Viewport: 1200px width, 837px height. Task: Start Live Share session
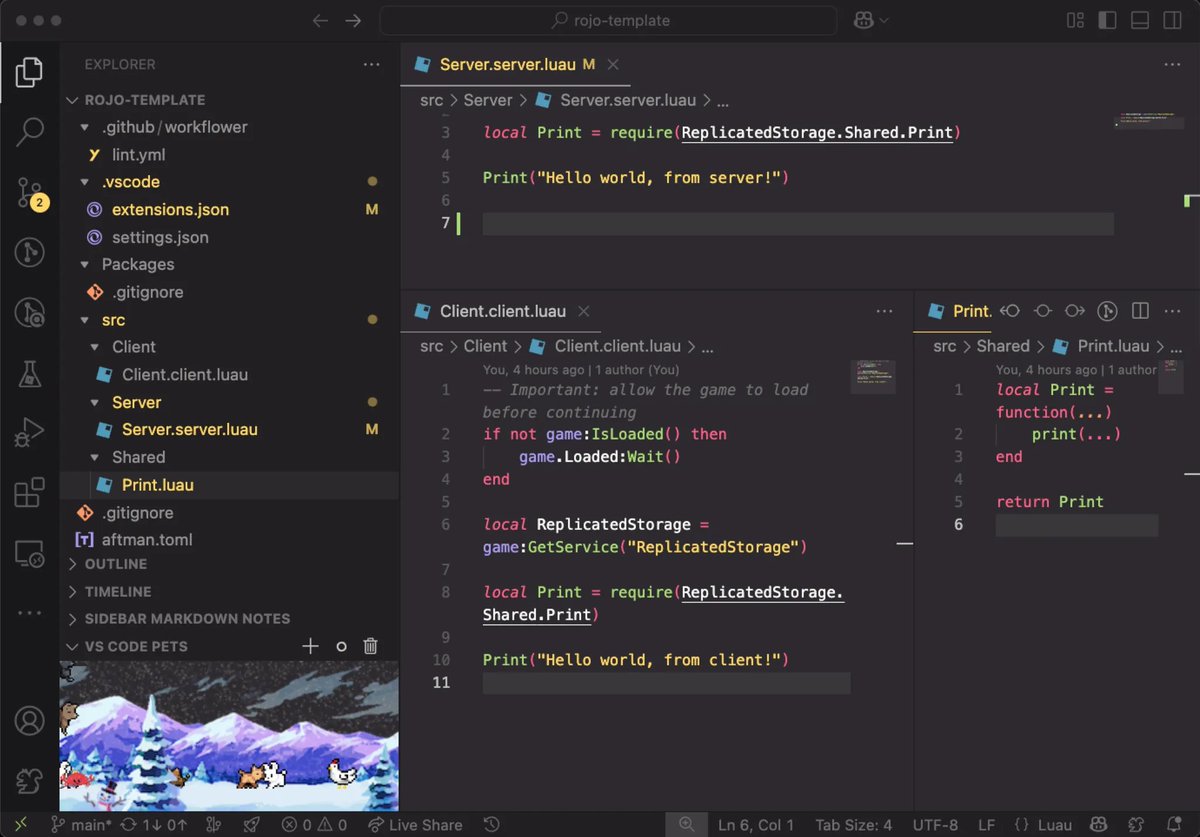pos(415,825)
